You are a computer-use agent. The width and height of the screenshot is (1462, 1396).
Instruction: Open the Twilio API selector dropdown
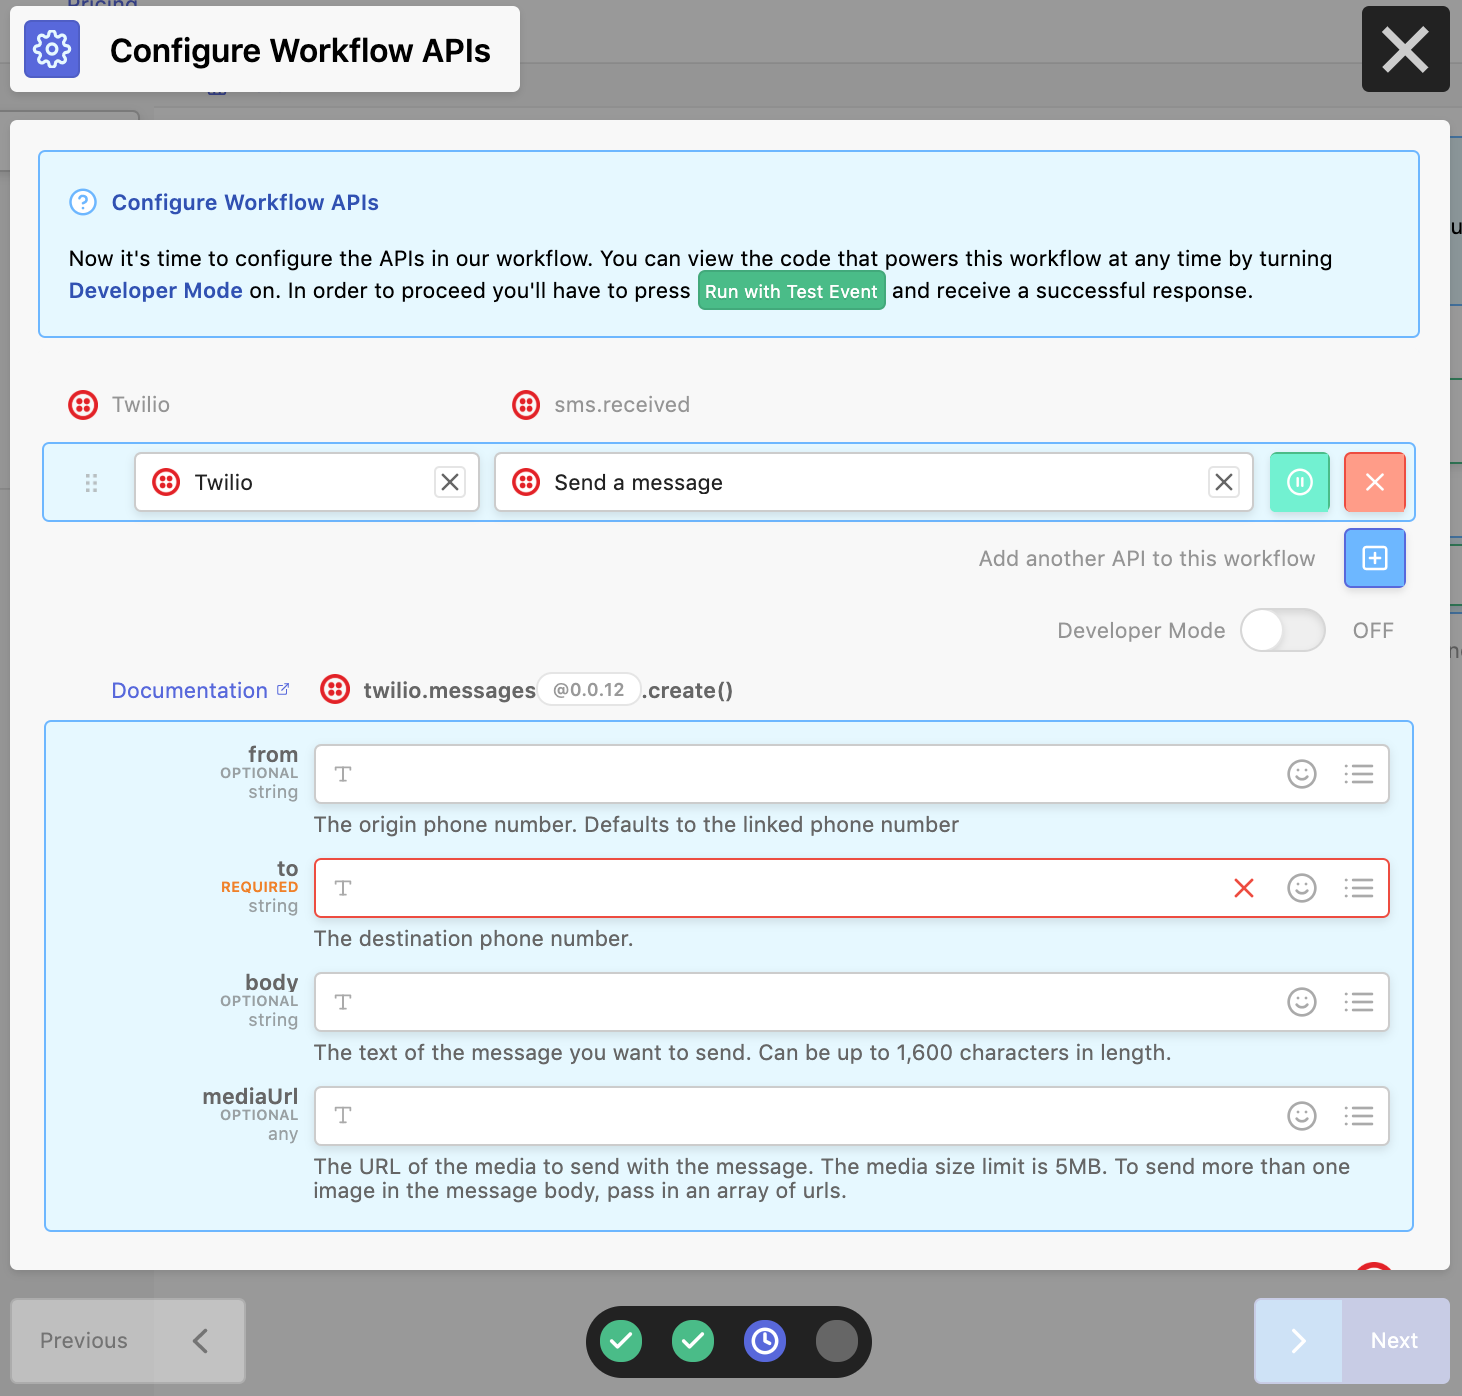click(307, 482)
